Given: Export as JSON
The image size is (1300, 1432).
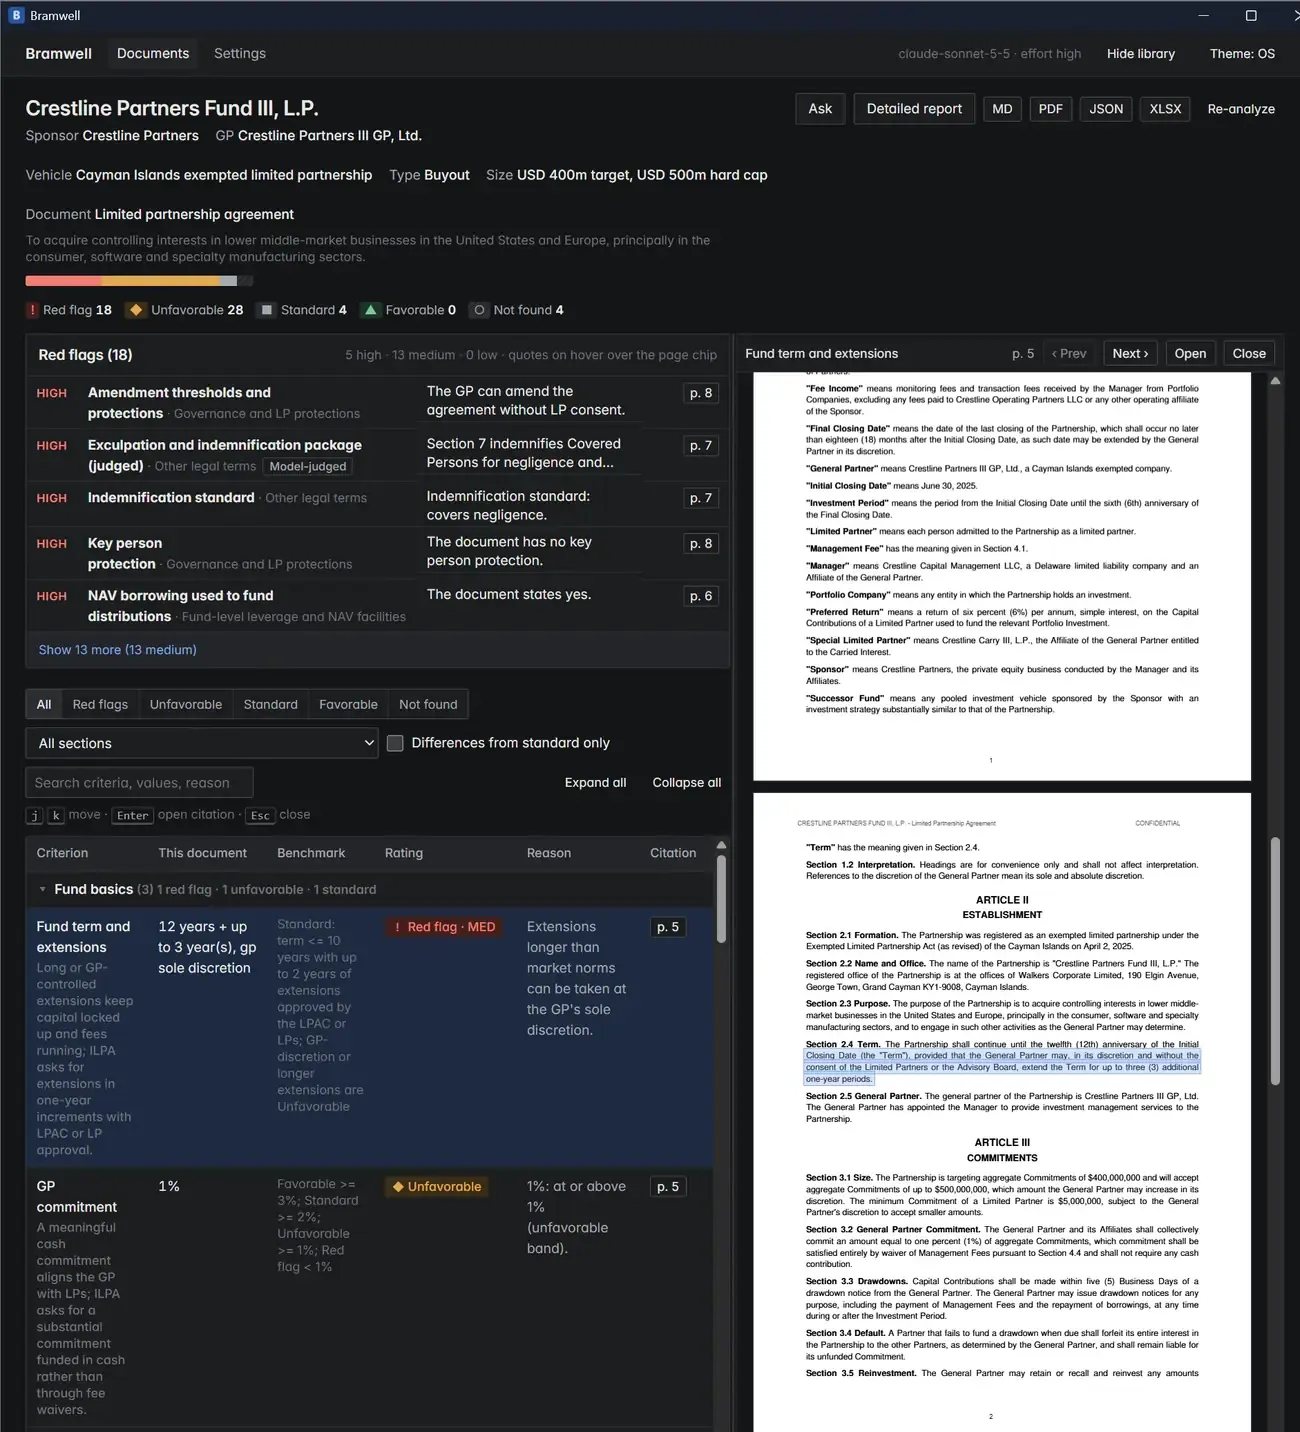Looking at the screenshot, I should pyautogui.click(x=1106, y=109).
